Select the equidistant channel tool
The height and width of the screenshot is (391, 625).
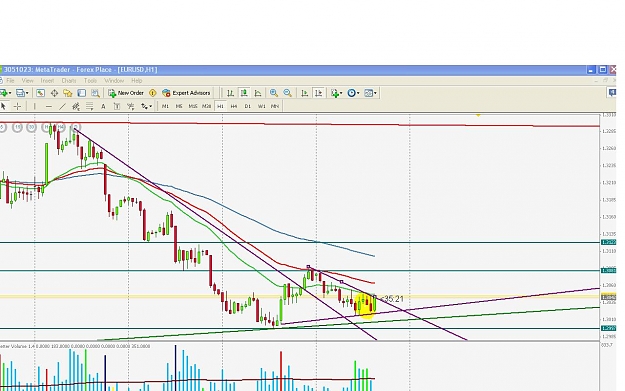(x=76, y=106)
